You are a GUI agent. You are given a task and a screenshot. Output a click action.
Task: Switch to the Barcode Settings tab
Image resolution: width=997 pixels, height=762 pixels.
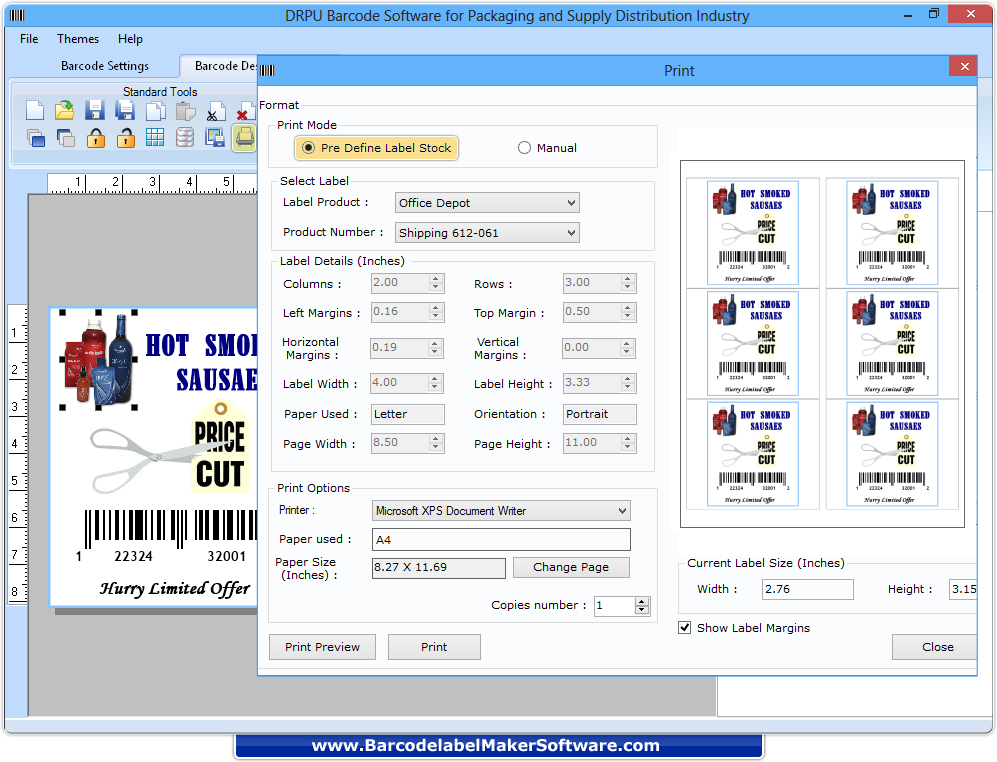pos(104,65)
